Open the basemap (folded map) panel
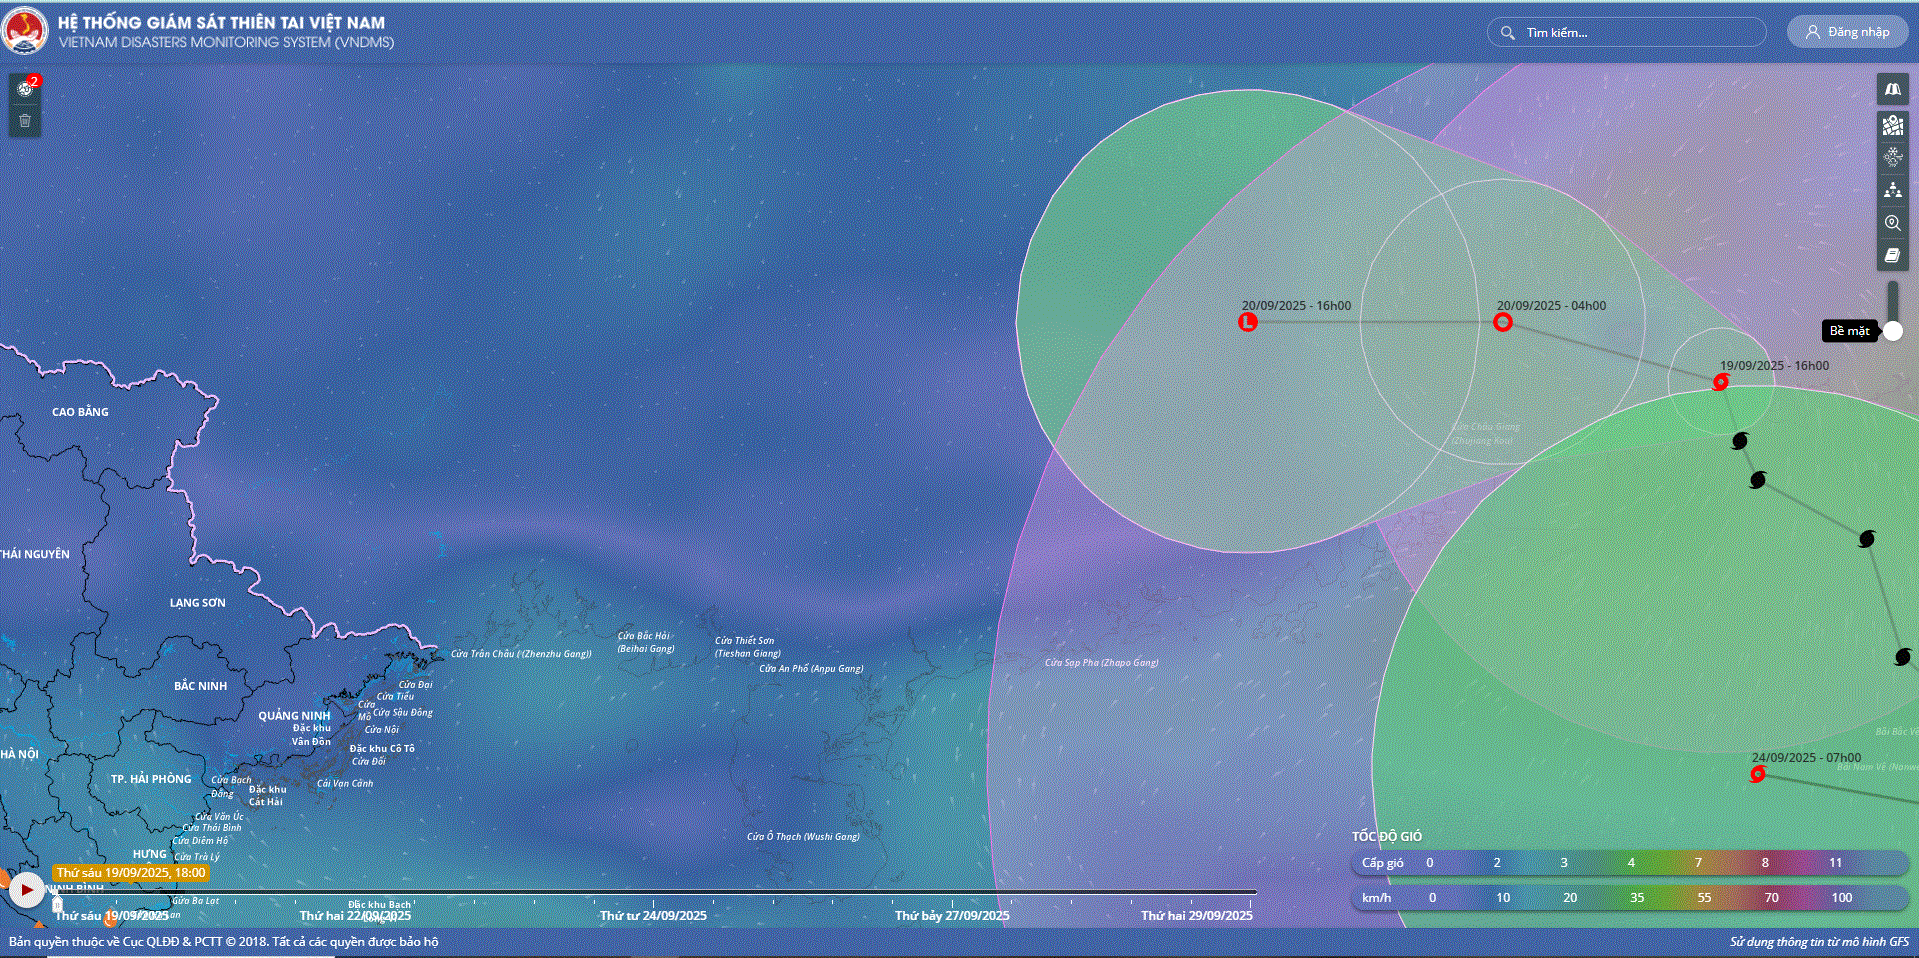The width and height of the screenshot is (1919, 958). 1892,90
